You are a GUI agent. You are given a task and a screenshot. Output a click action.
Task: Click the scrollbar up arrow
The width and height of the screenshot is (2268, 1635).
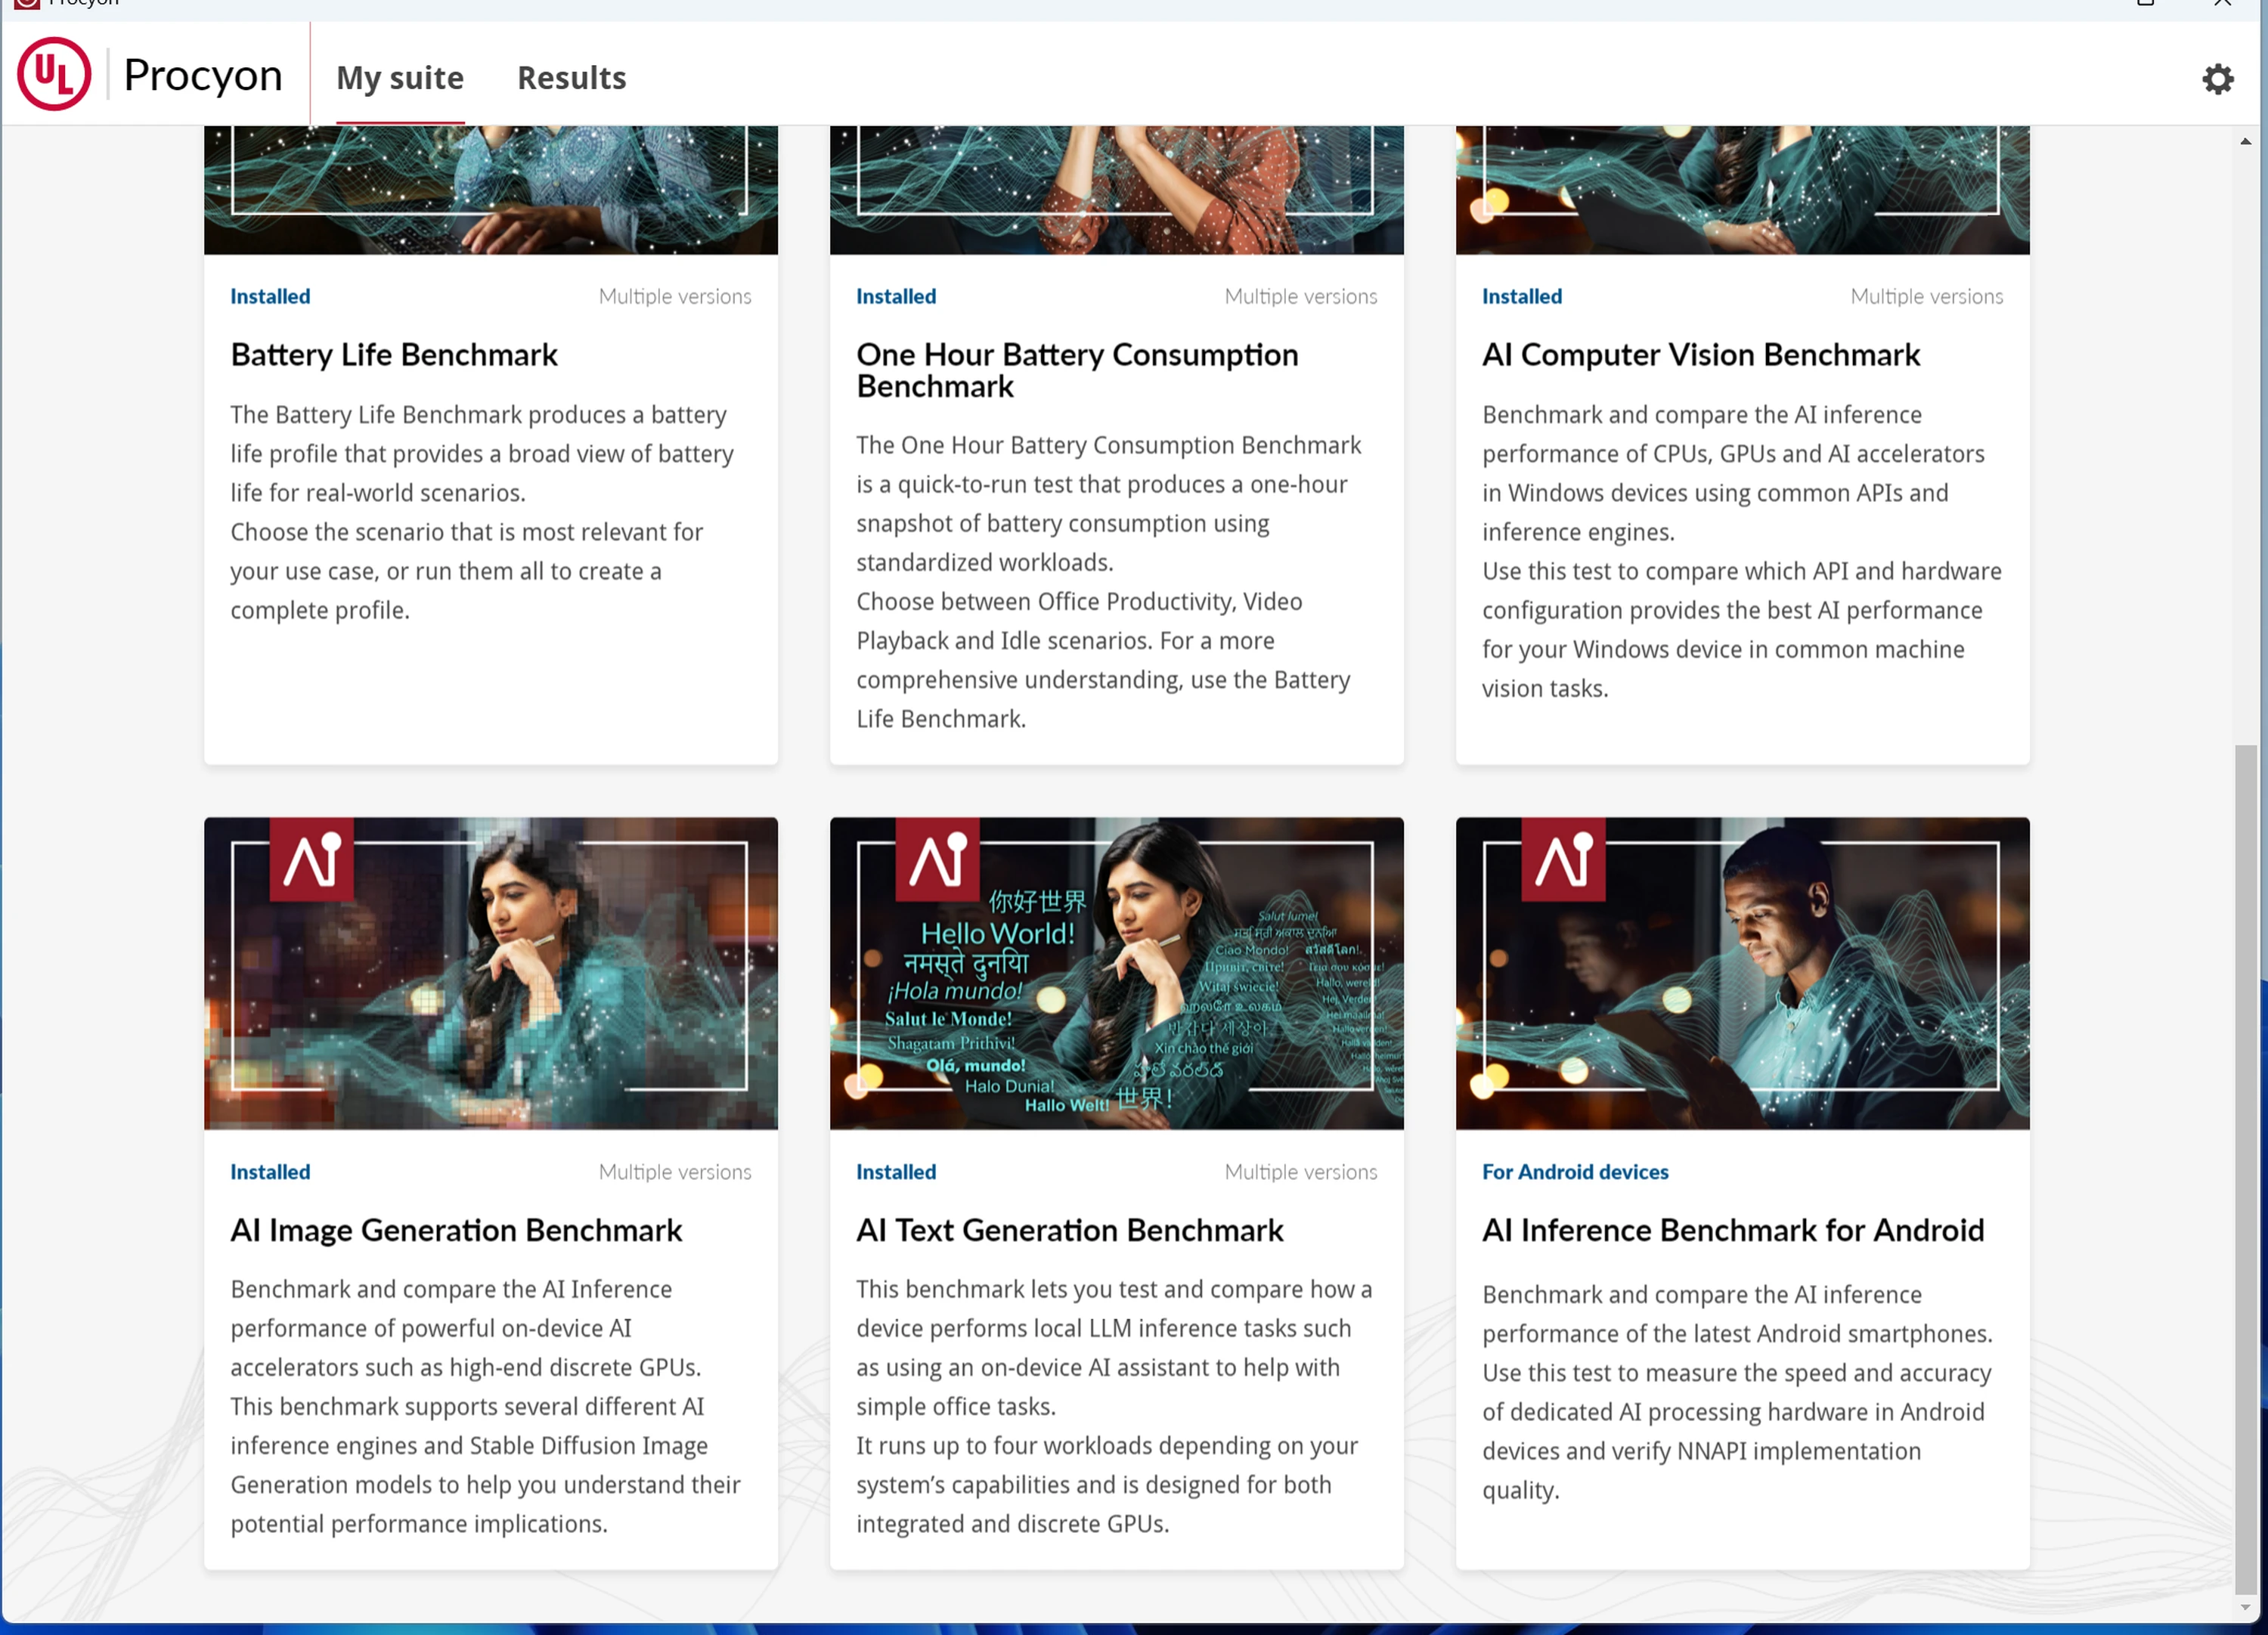coord(2245,142)
